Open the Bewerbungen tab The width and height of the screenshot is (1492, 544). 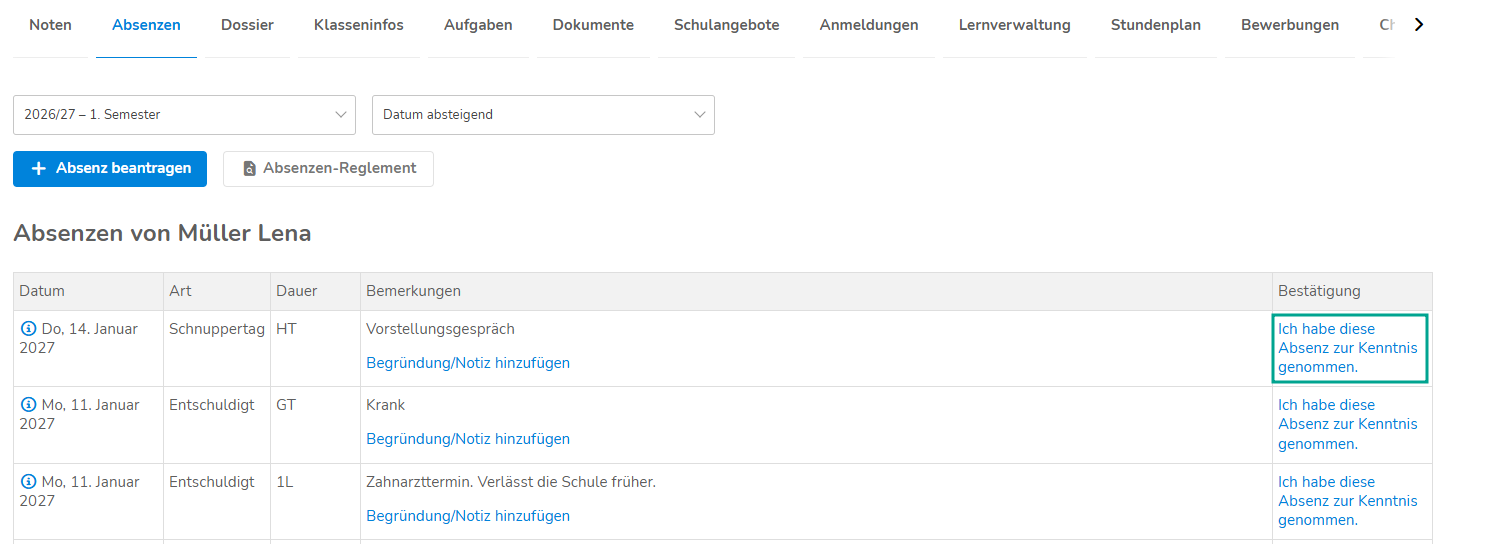[x=1290, y=25]
